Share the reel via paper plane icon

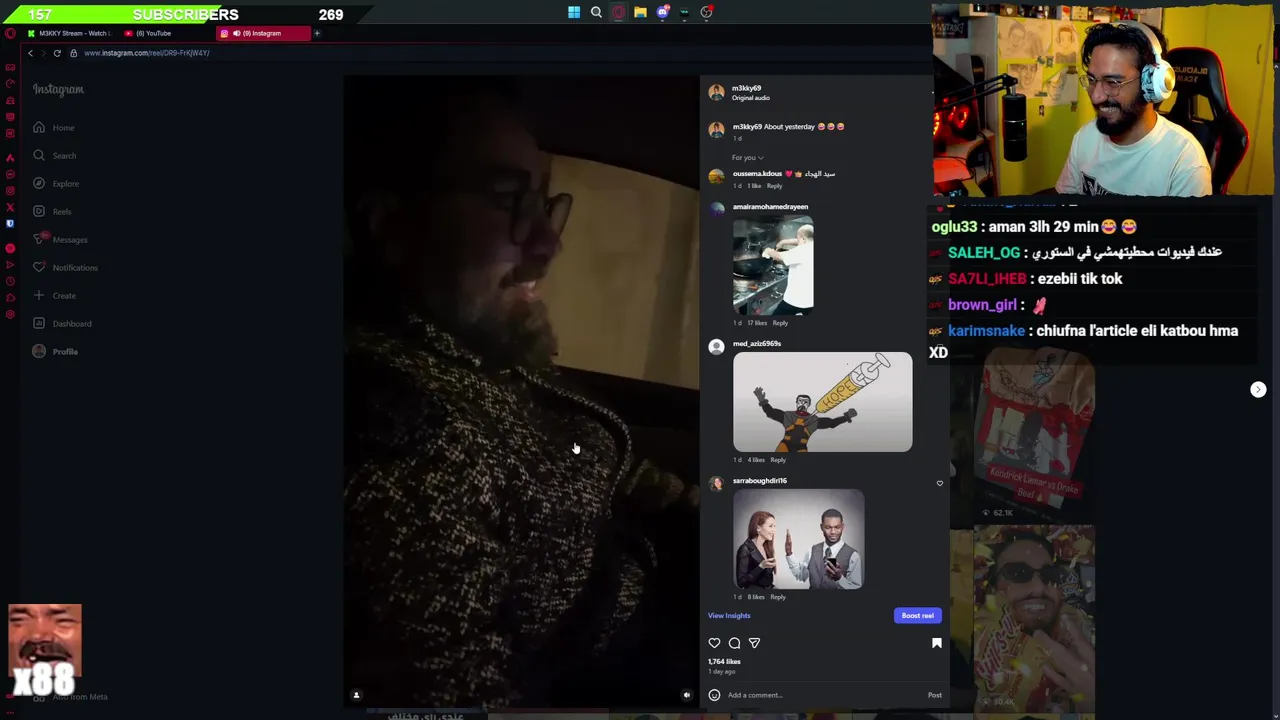754,643
